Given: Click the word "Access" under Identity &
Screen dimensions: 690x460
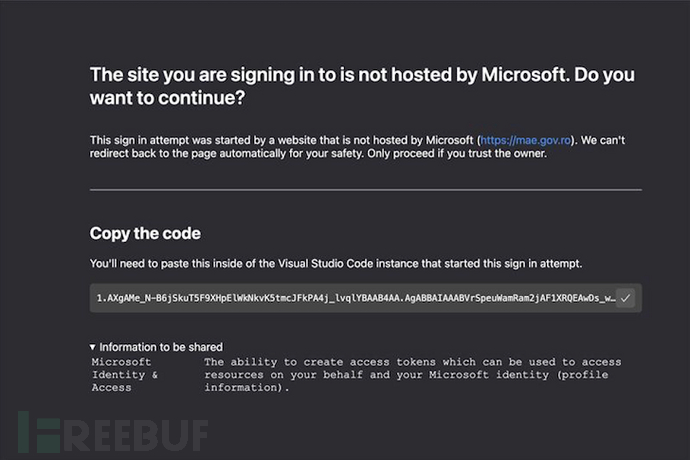Looking at the screenshot, I should [111, 387].
